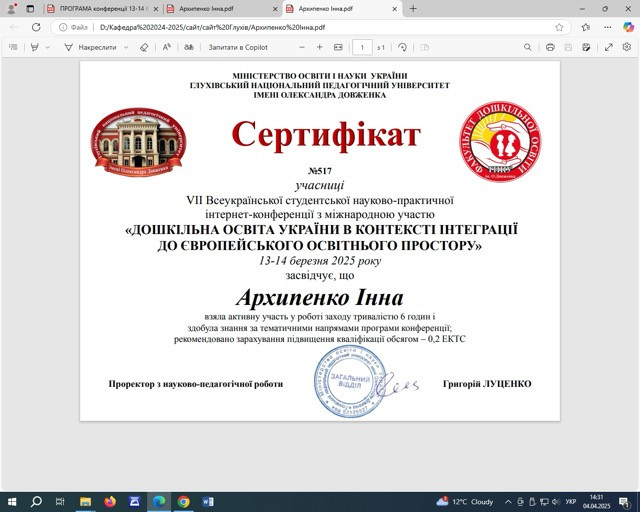This screenshot has width=640, height=512.
Task: Expand the Накреслити pen options dropdown
Action: point(126,47)
